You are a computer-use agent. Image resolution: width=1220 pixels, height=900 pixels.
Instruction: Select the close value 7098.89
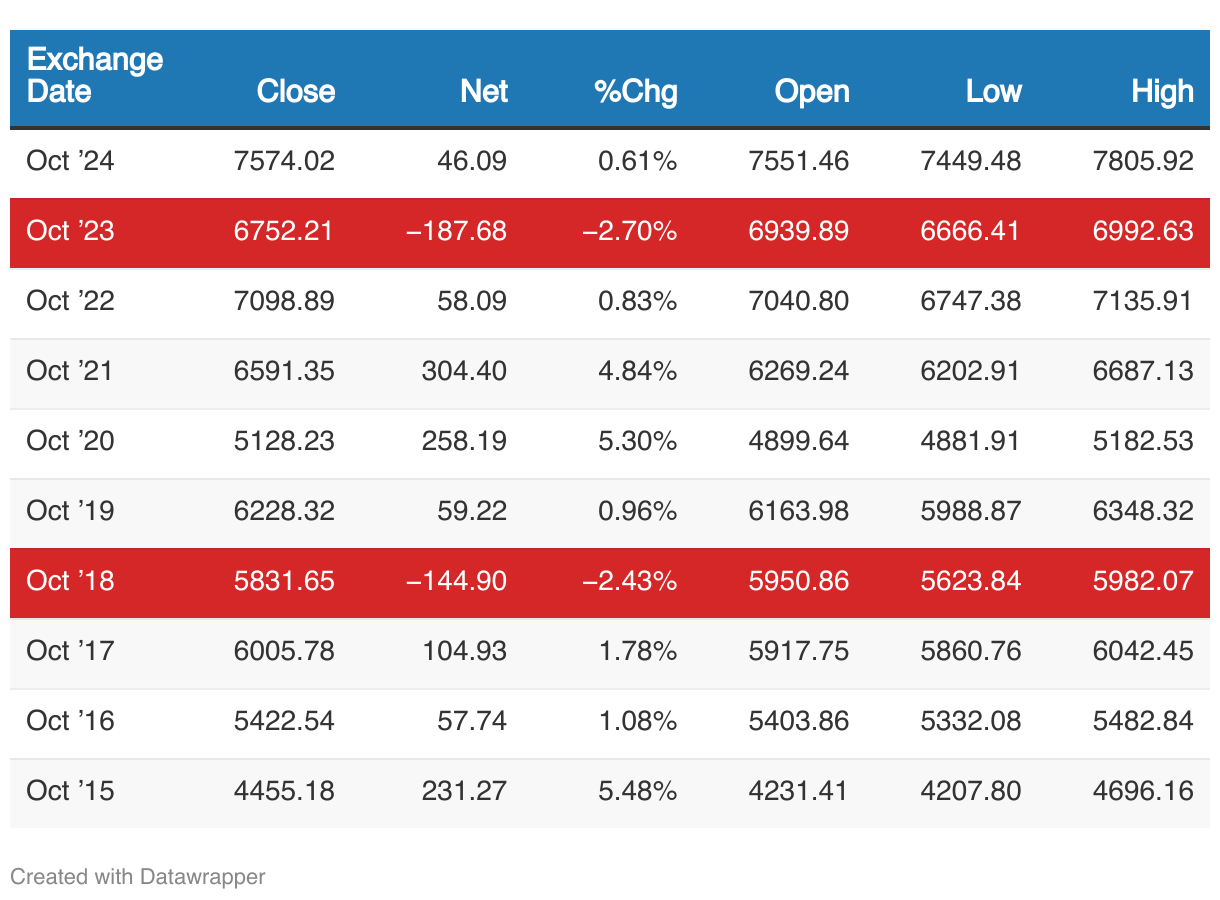point(284,301)
